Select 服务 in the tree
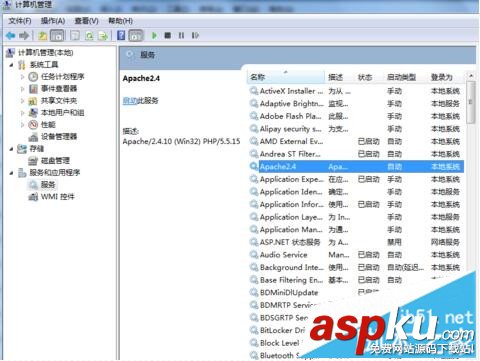Image resolution: width=480 pixels, height=361 pixels. [48, 185]
